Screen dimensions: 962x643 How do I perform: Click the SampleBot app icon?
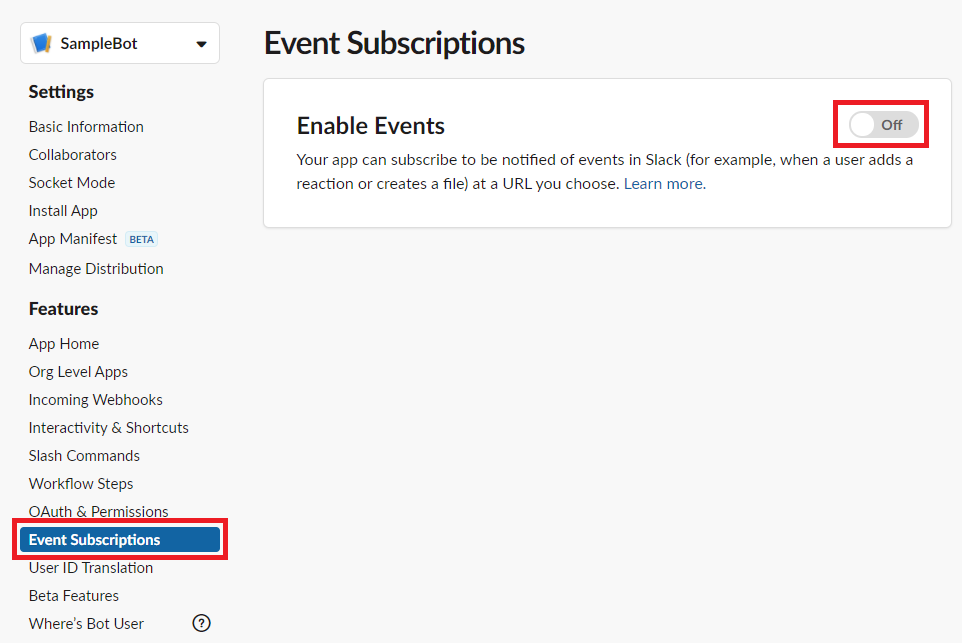(41, 44)
